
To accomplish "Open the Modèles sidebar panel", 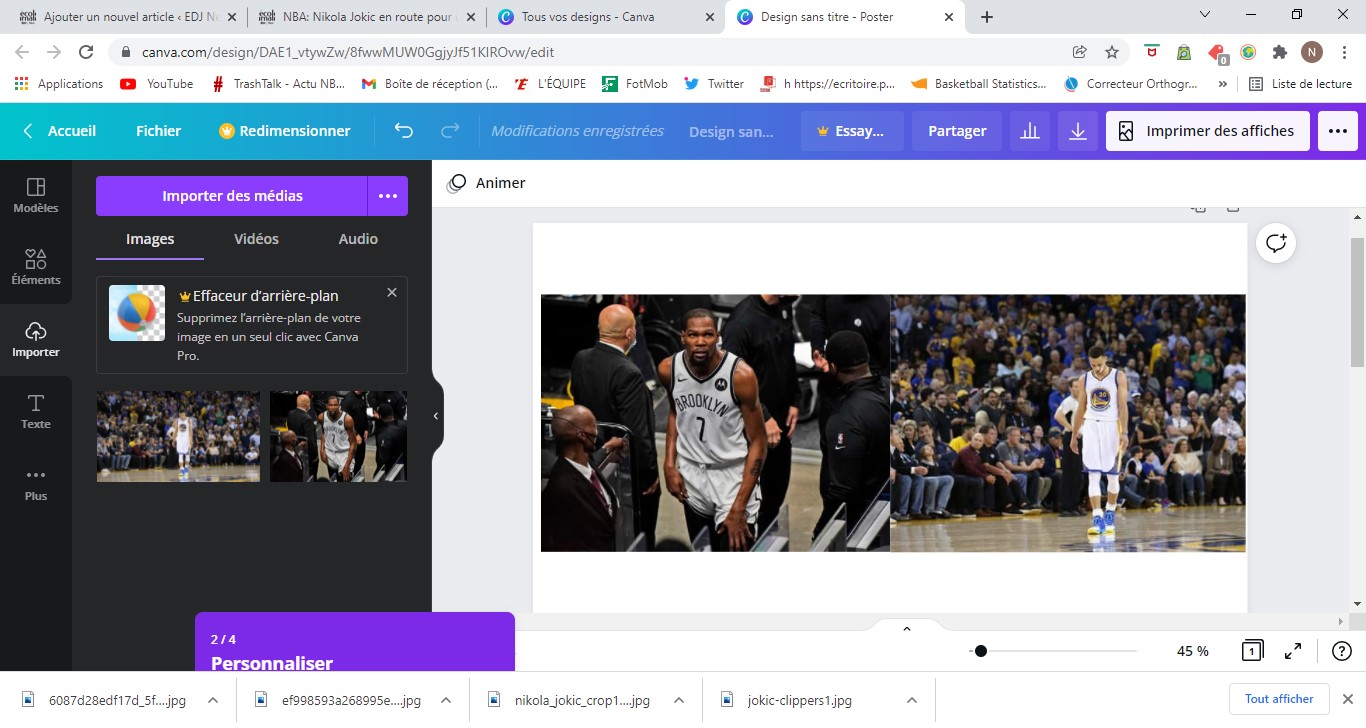I will click(36, 195).
